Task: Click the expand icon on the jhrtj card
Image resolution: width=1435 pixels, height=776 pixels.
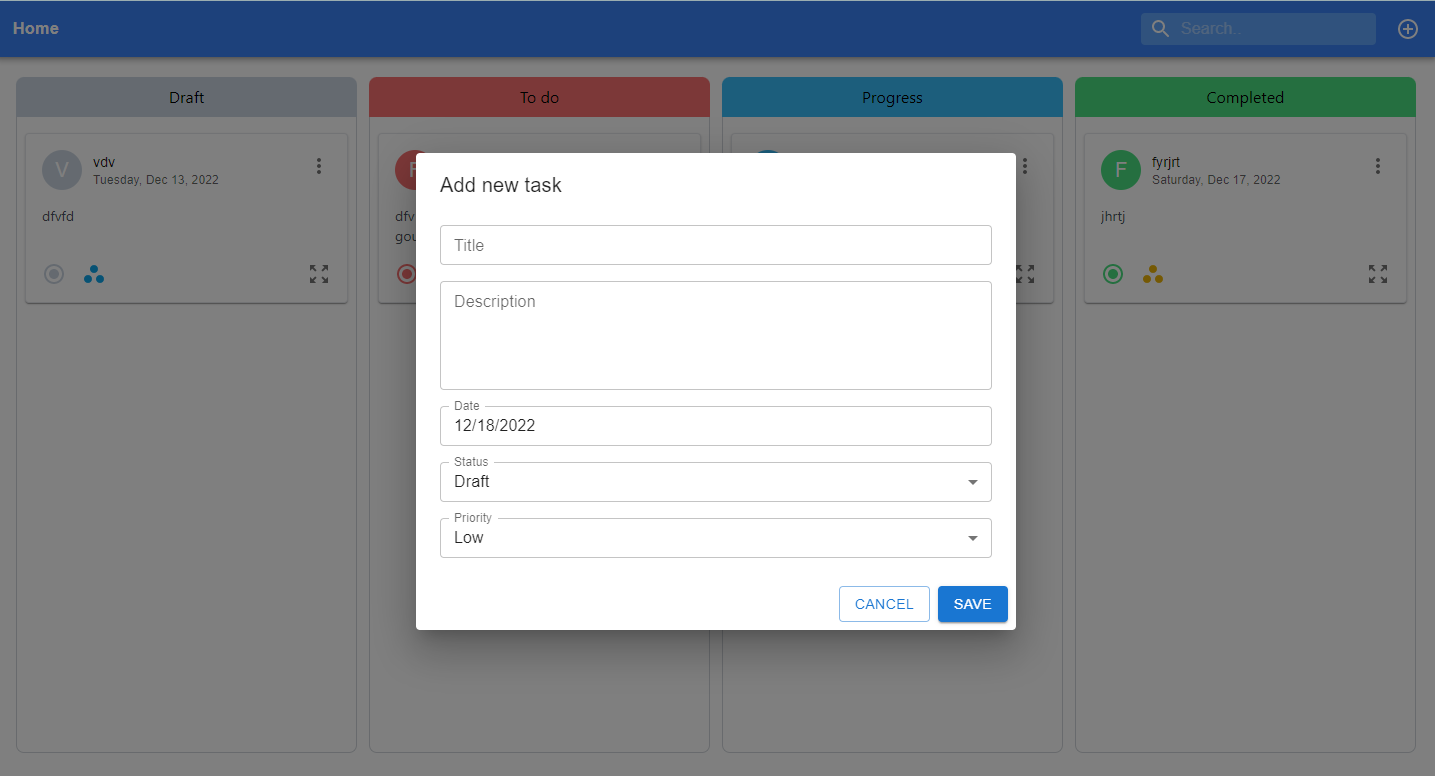Action: [1377, 273]
